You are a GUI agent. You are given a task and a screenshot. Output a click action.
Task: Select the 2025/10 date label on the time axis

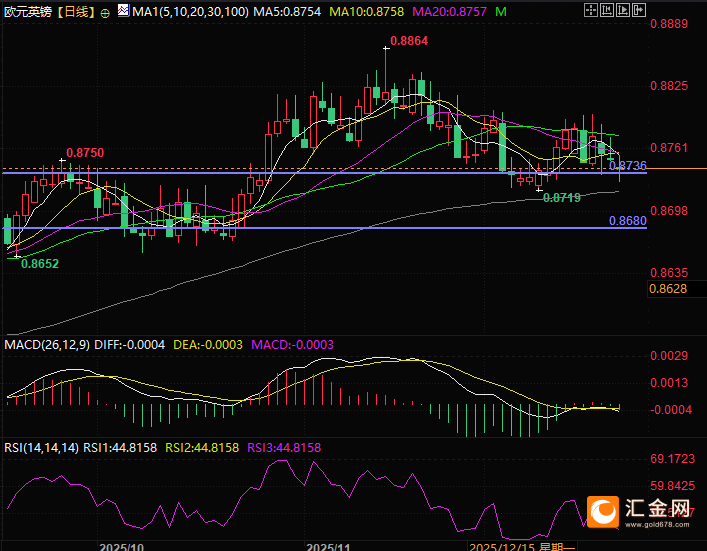point(121,544)
